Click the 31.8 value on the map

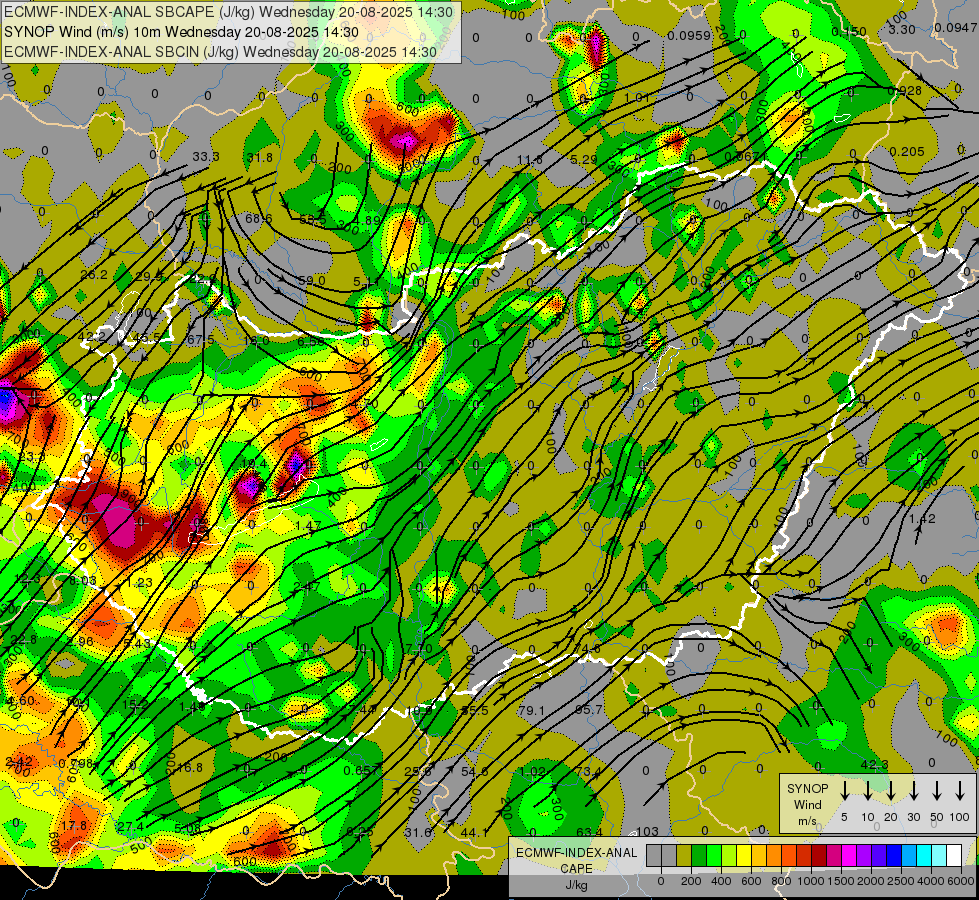point(260,157)
